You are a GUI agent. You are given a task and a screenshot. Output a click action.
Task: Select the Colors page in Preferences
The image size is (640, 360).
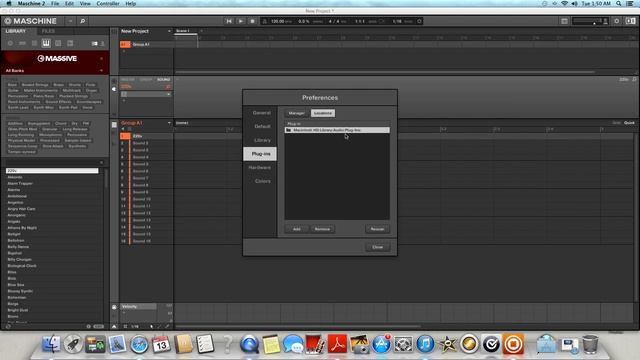click(262, 181)
